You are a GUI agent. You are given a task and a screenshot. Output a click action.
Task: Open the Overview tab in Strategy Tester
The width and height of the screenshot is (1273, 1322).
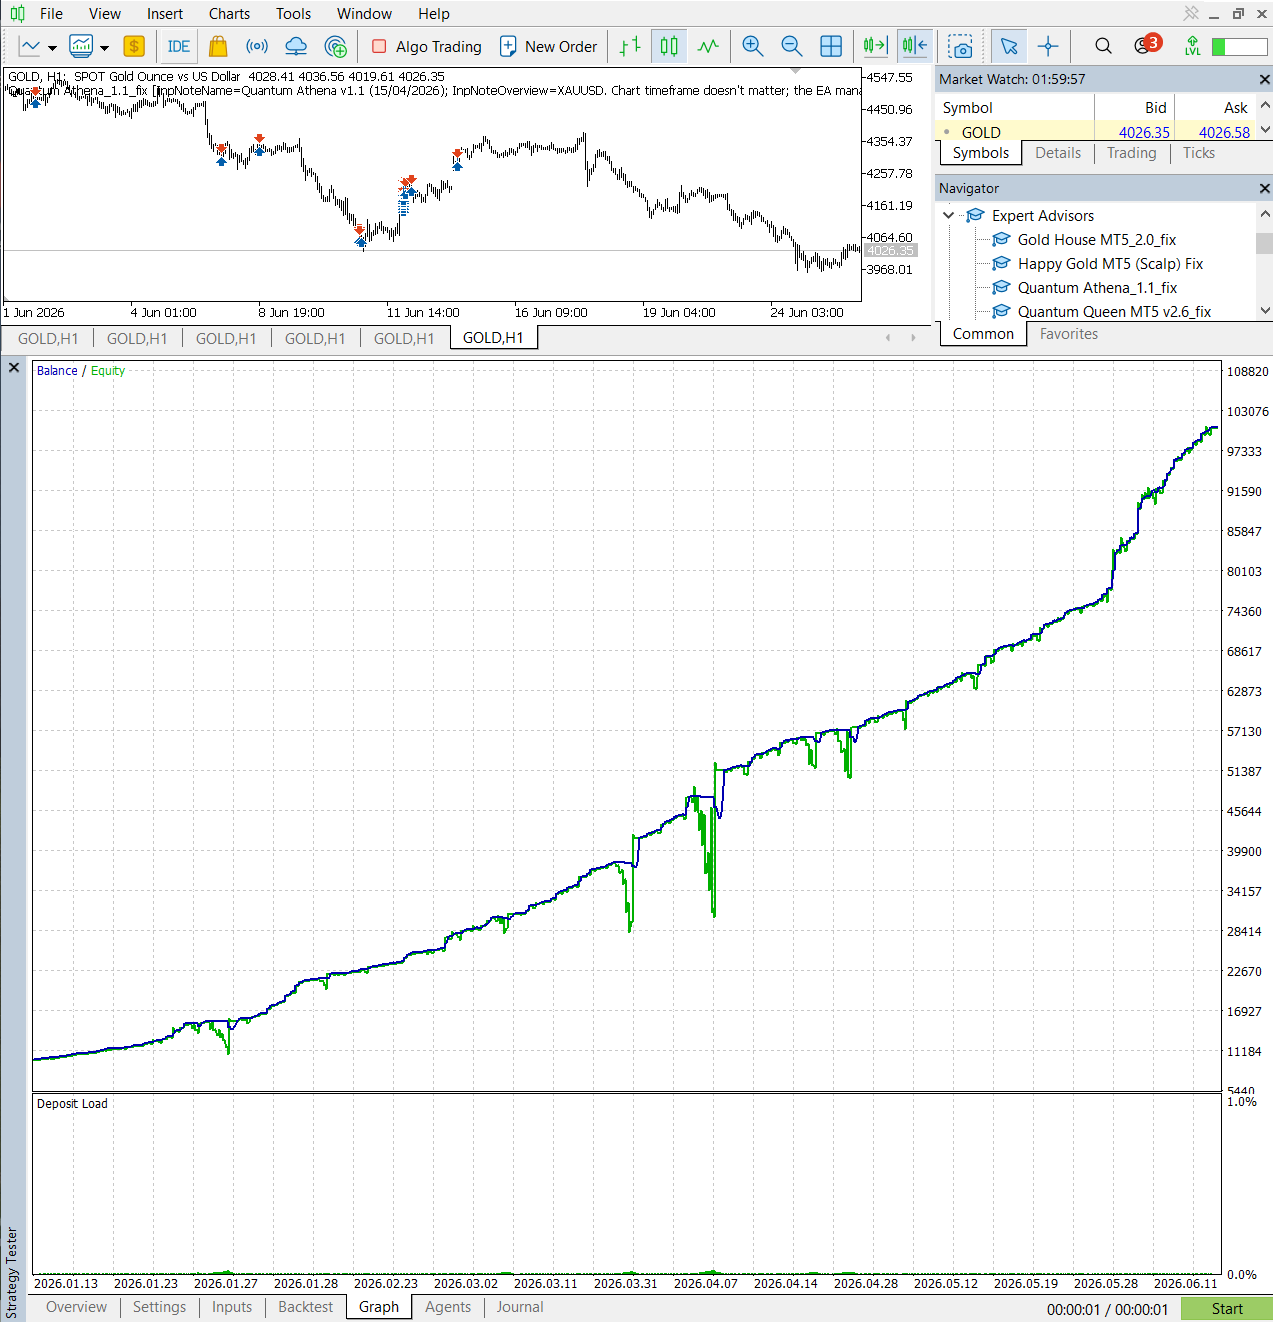pos(76,1307)
